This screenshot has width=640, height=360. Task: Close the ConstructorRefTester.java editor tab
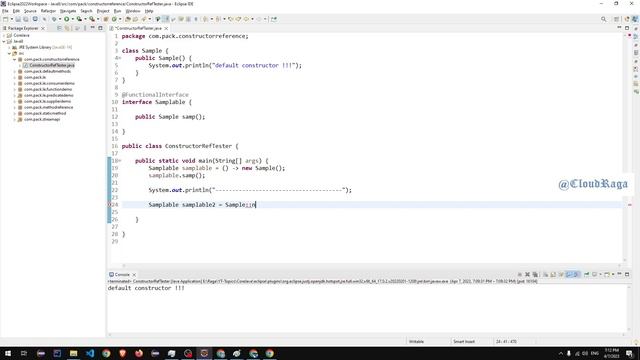point(166,28)
